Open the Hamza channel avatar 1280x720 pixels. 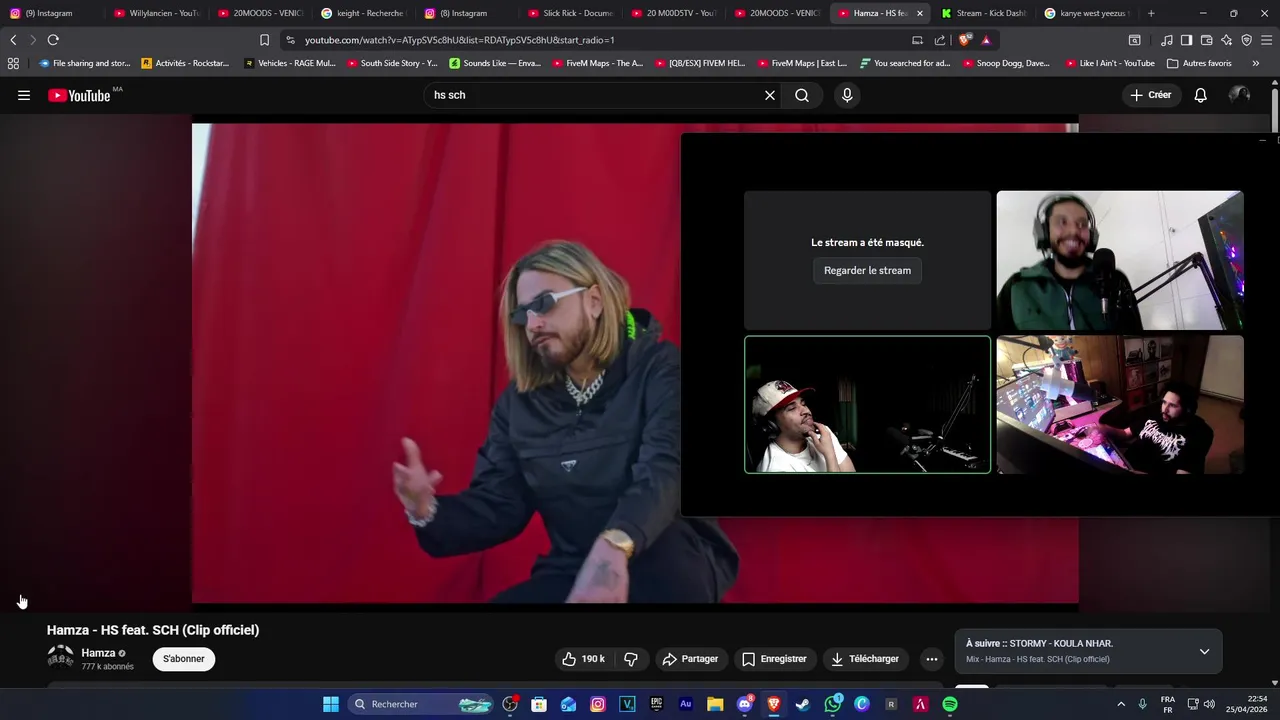coord(60,657)
